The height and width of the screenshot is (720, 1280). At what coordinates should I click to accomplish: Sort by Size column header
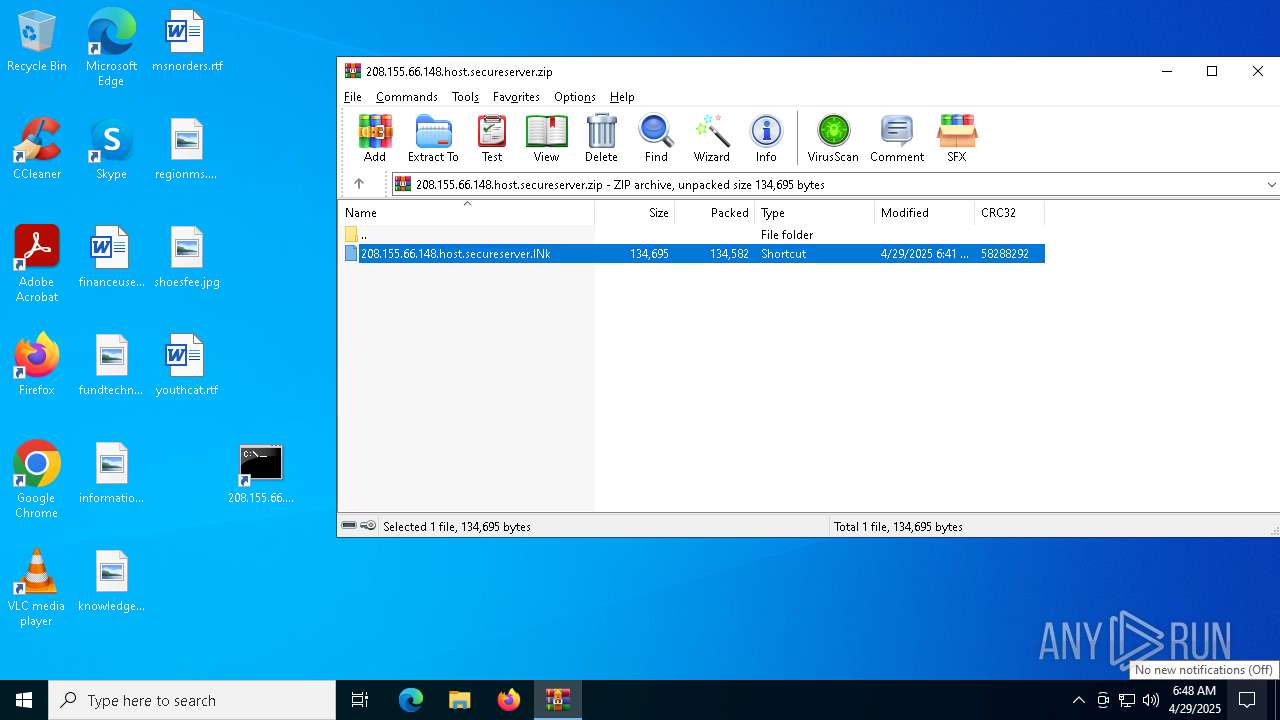coord(635,213)
